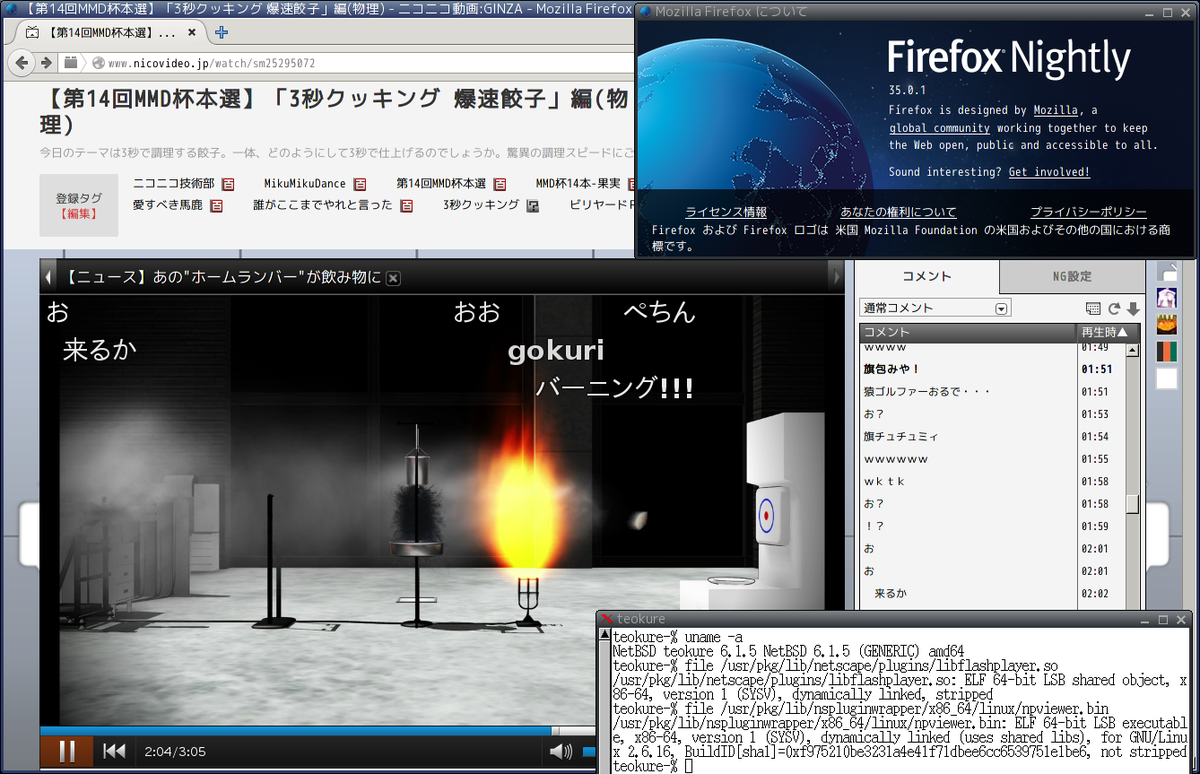This screenshot has height=774, width=1200.
Task: Go forward with Firefox forward arrow
Action: [x=46, y=62]
